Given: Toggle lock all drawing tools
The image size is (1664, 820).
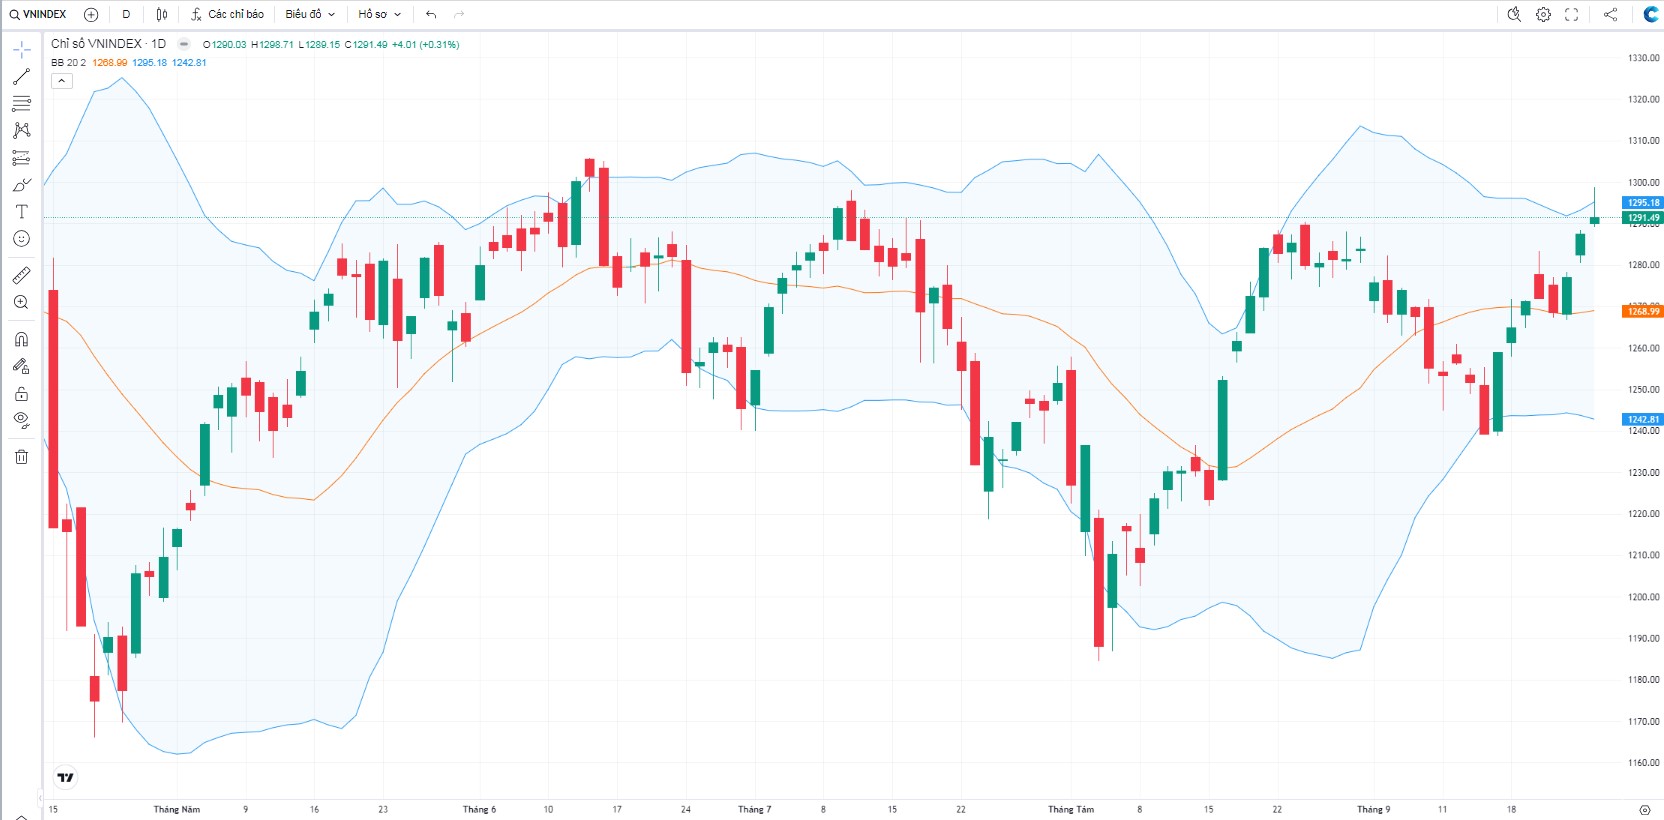Looking at the screenshot, I should click(21, 393).
